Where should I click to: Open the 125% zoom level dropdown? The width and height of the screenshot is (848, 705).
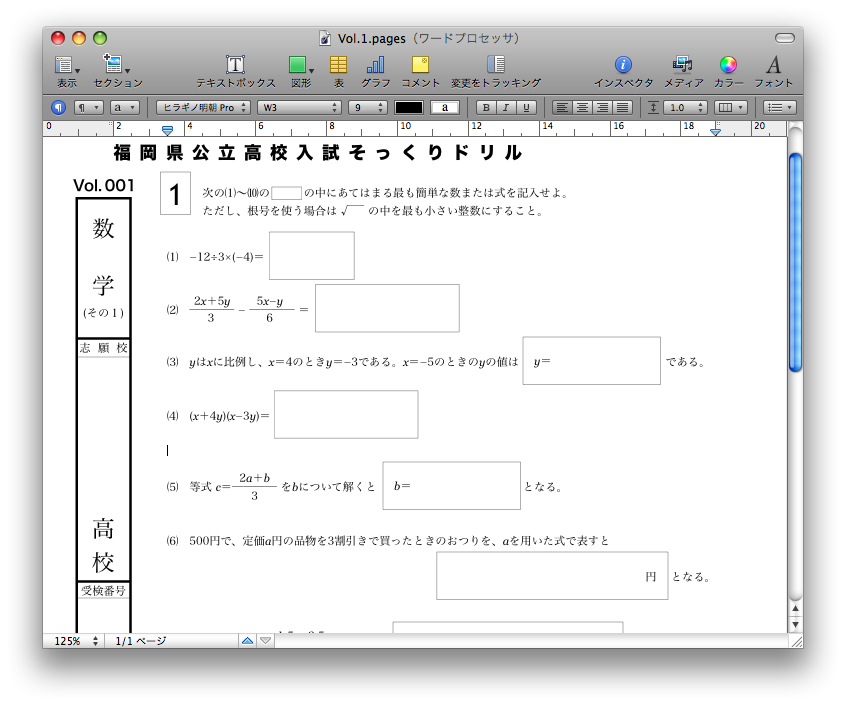click(75, 641)
